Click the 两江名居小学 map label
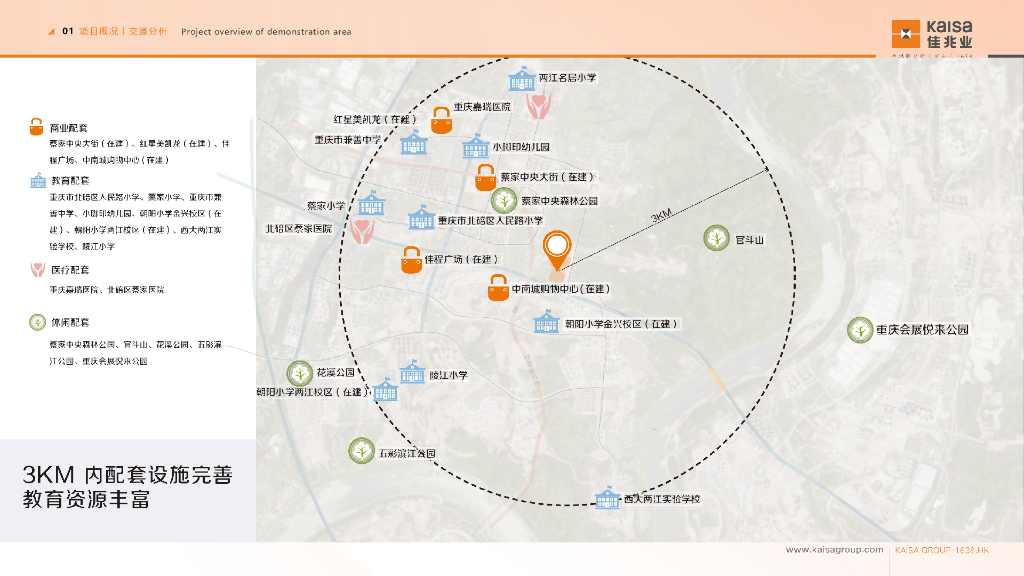The height and width of the screenshot is (576, 1024). [x=567, y=78]
